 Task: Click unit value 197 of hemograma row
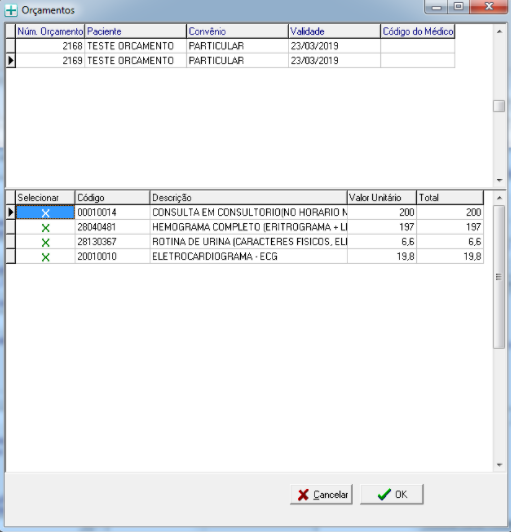coord(382,227)
